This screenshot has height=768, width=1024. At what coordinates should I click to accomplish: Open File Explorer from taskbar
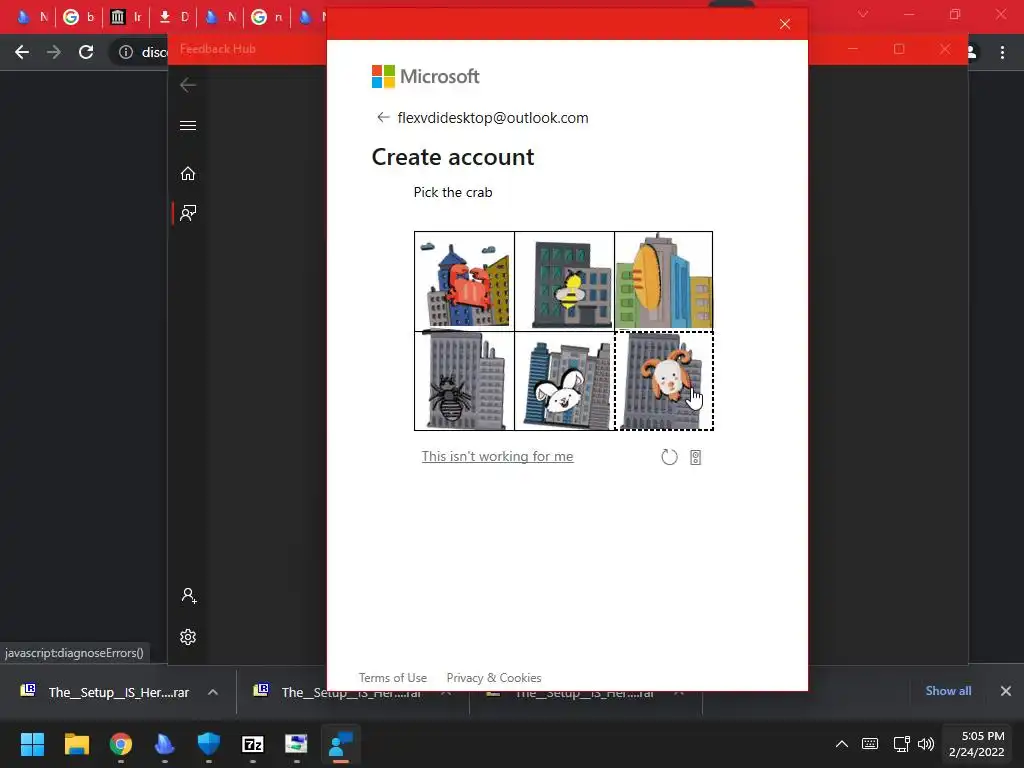[76, 744]
